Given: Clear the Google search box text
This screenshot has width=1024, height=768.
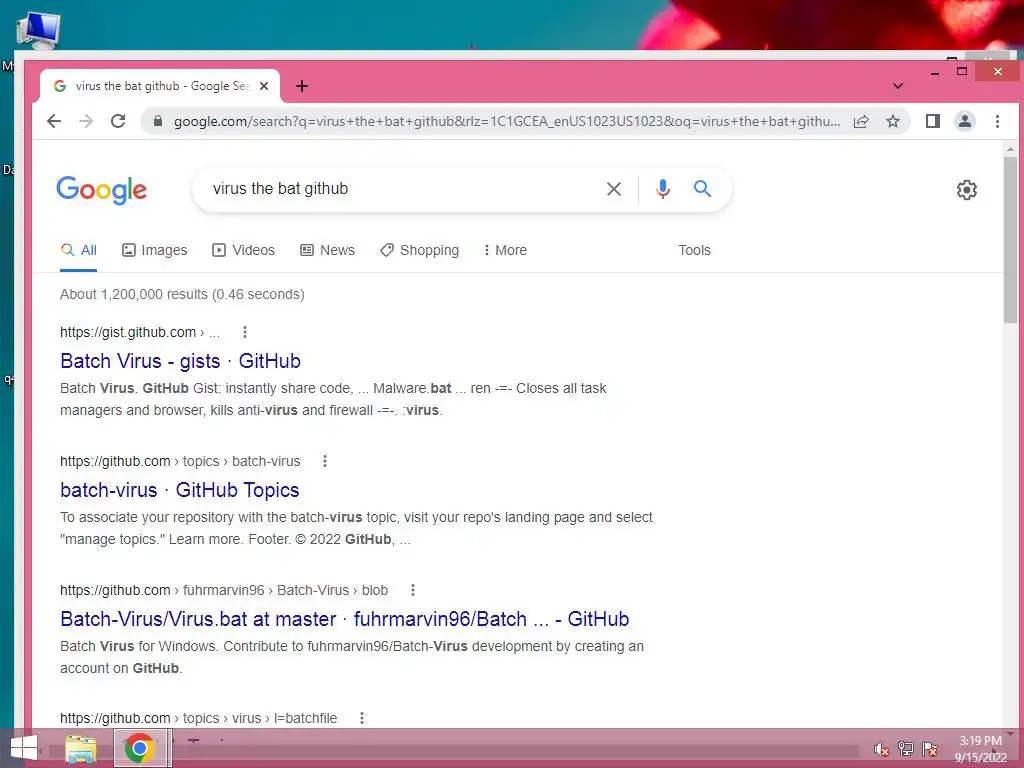Looking at the screenshot, I should (x=614, y=189).
